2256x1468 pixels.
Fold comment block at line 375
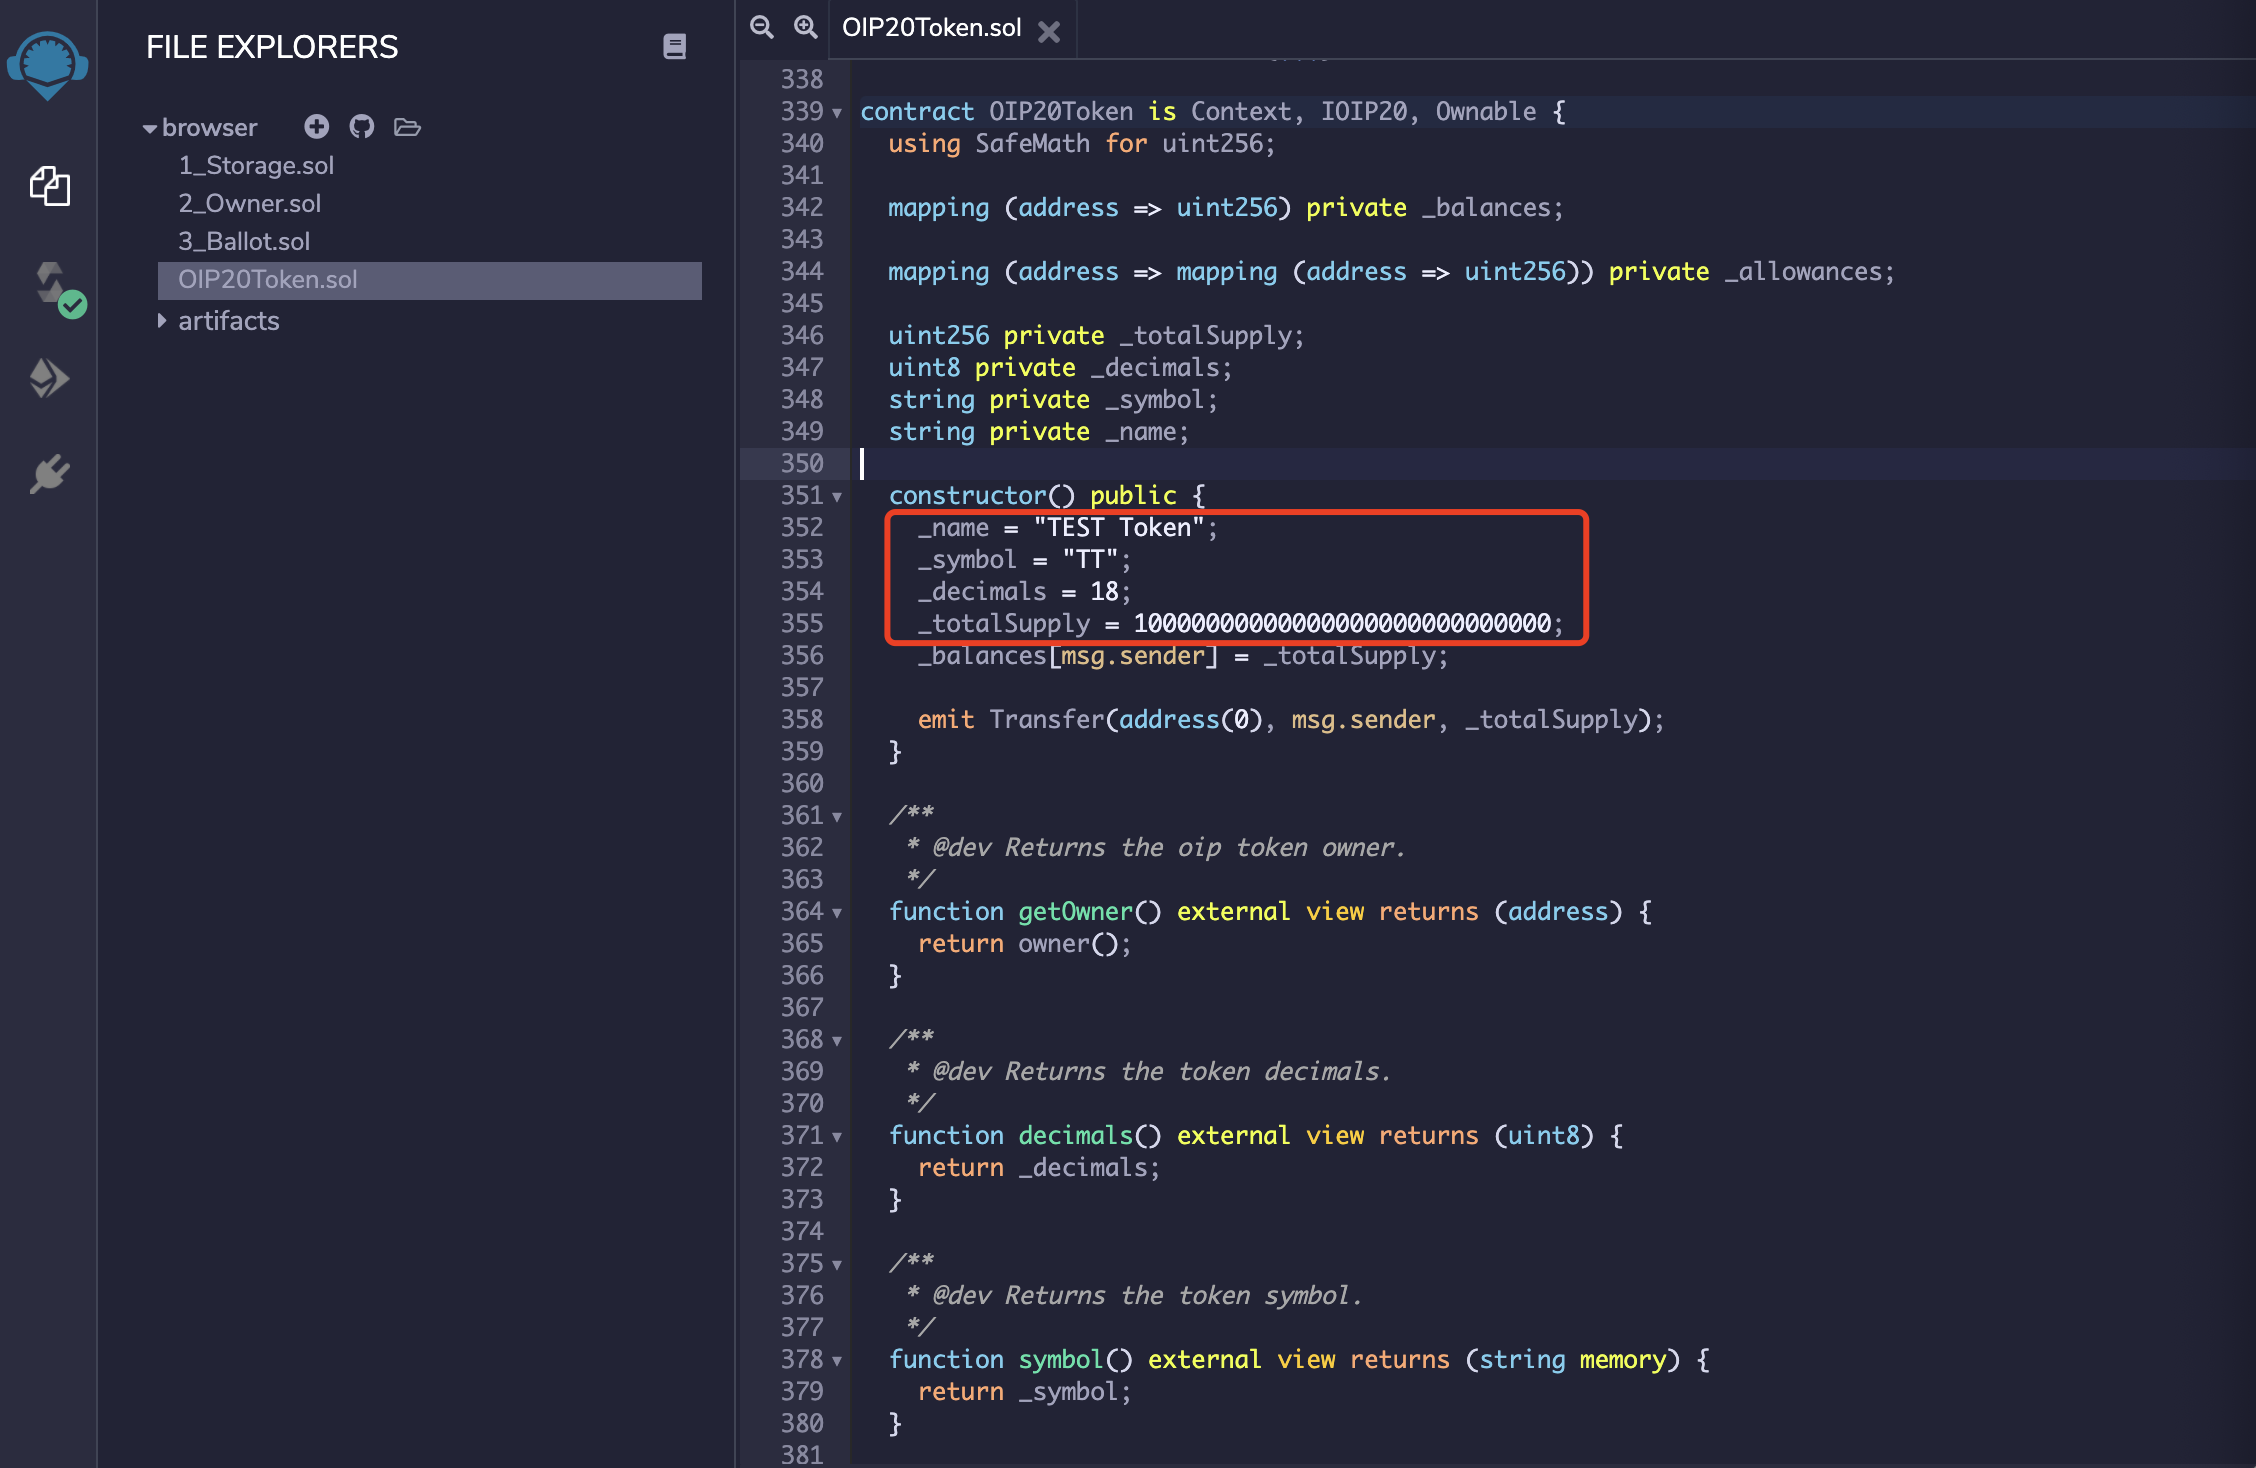coord(837,1265)
